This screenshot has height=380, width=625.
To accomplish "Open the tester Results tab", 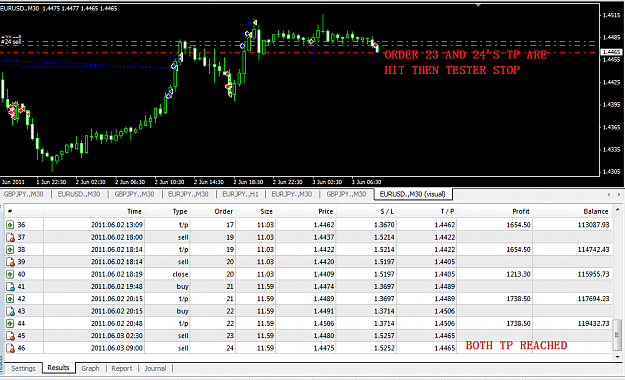I will 58,368.
